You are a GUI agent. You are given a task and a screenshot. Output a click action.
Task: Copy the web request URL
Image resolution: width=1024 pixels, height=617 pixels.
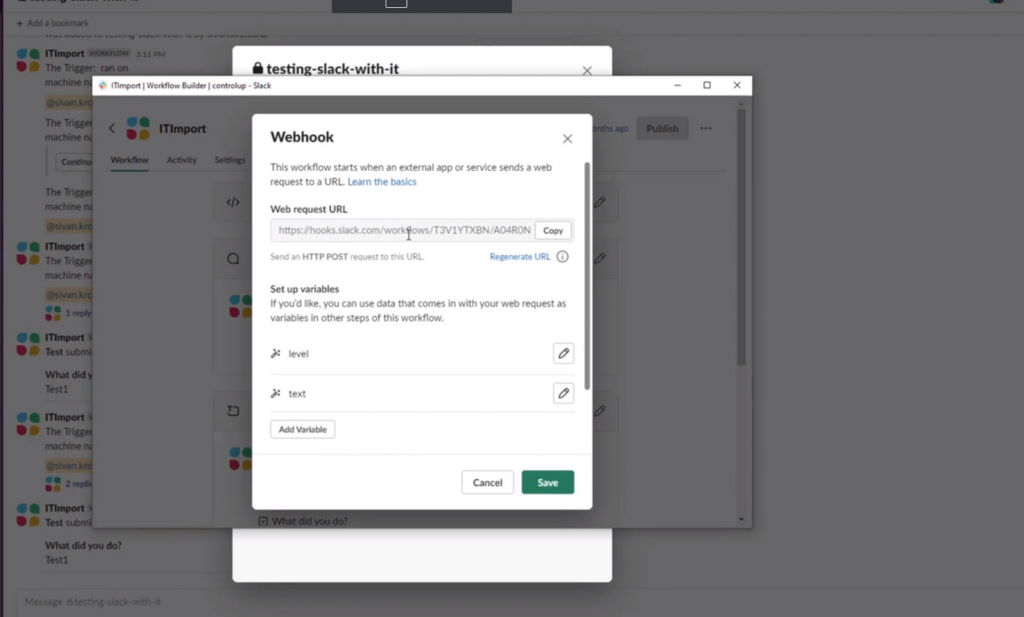coord(552,230)
